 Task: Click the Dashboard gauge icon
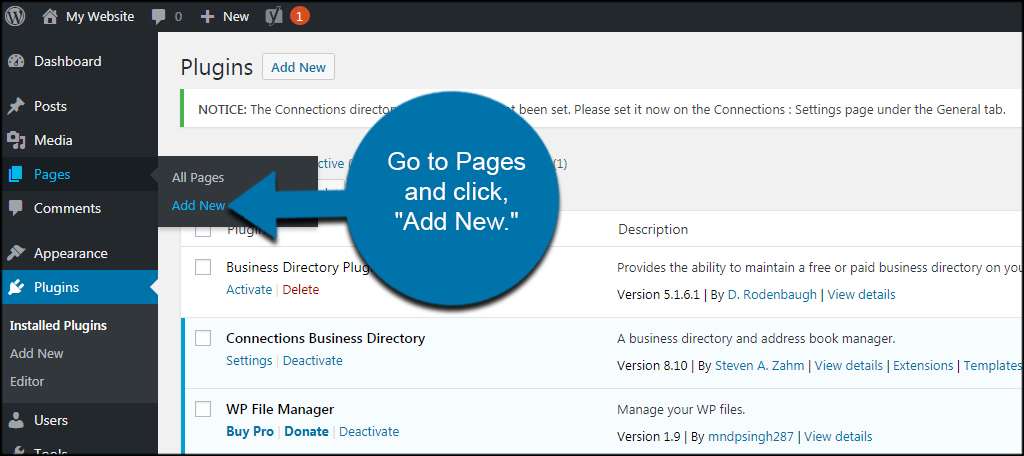click(16, 61)
